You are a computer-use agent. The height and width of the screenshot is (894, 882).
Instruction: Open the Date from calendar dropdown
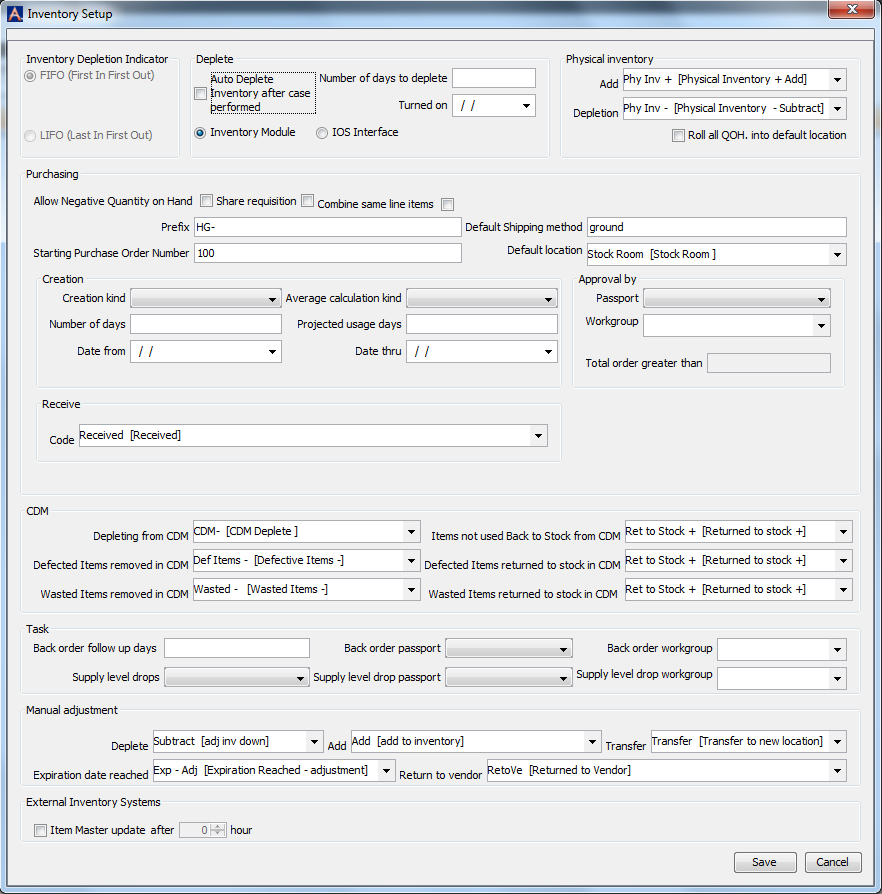point(274,351)
